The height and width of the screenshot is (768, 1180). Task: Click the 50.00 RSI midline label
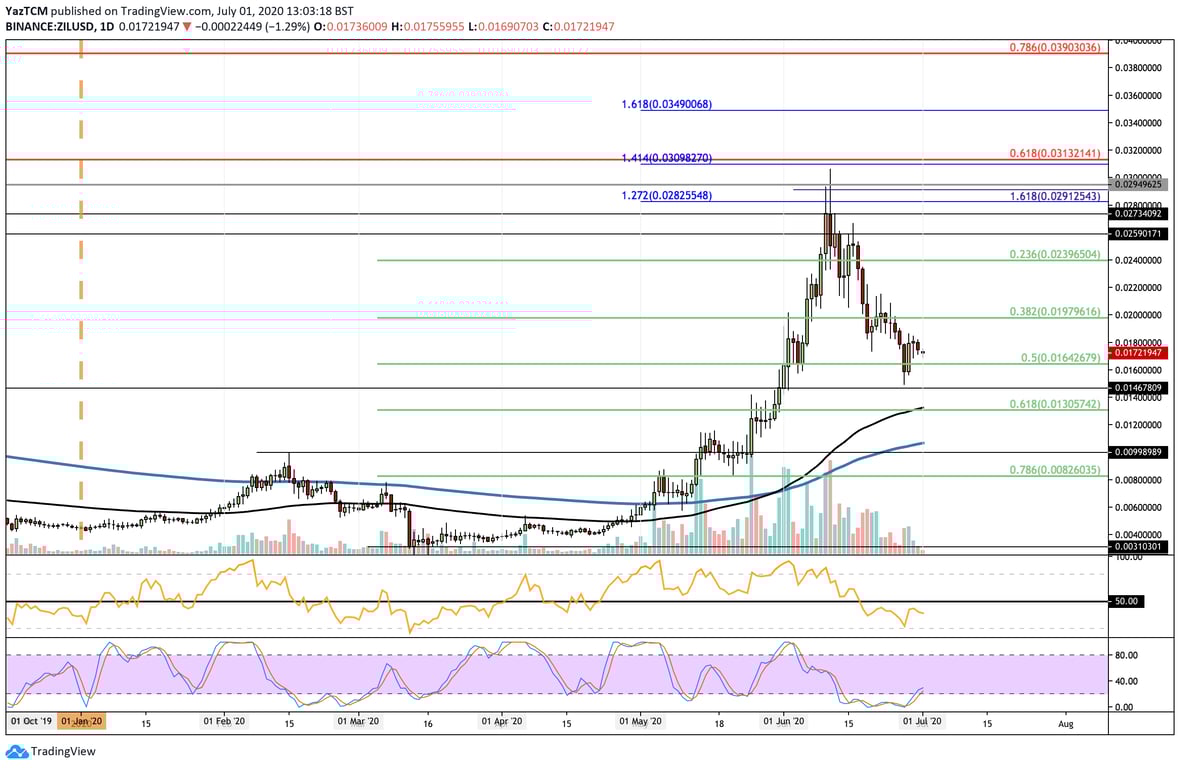click(1127, 601)
